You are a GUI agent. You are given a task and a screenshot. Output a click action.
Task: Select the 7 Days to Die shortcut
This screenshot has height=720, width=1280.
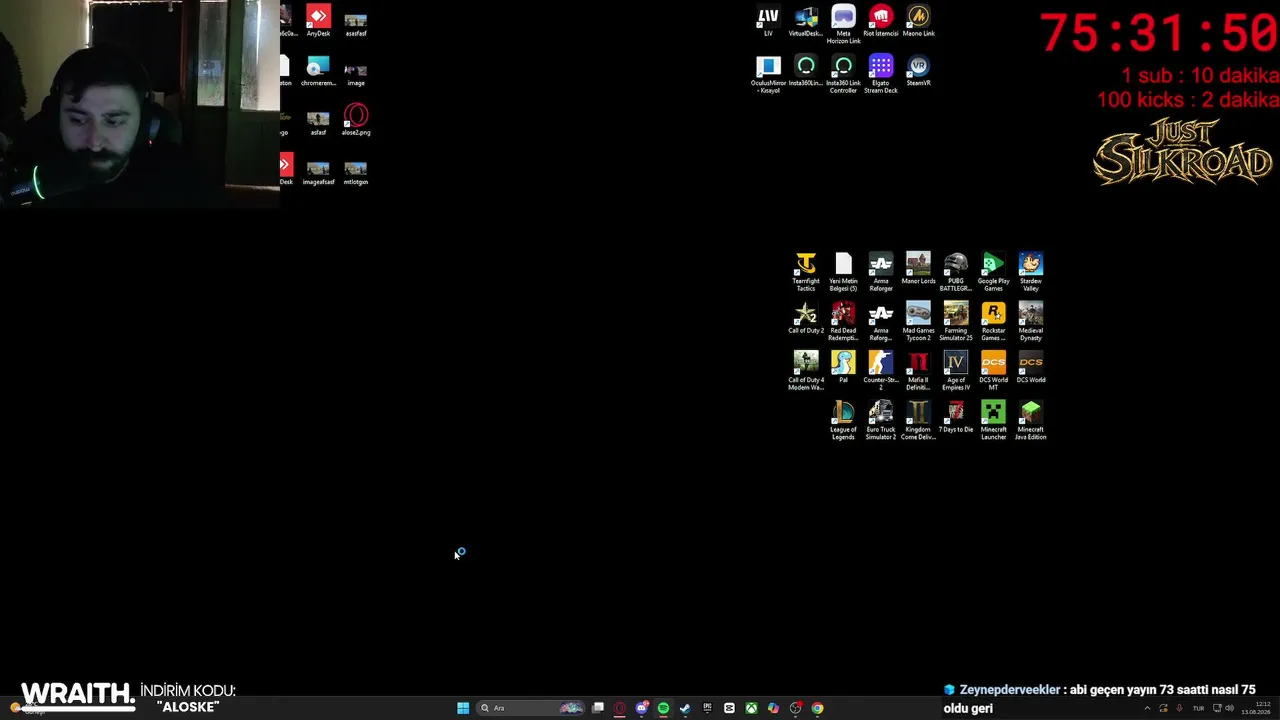coord(956,417)
